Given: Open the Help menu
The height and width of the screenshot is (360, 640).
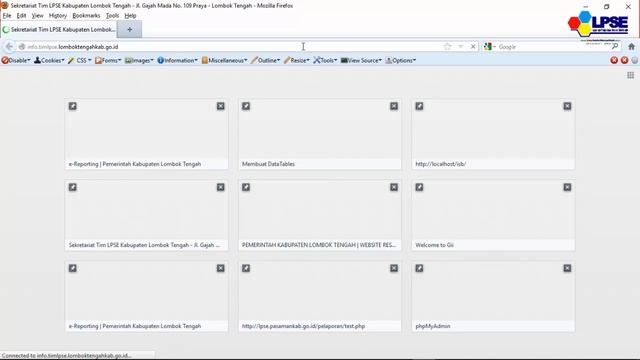Looking at the screenshot, I should (130, 16).
